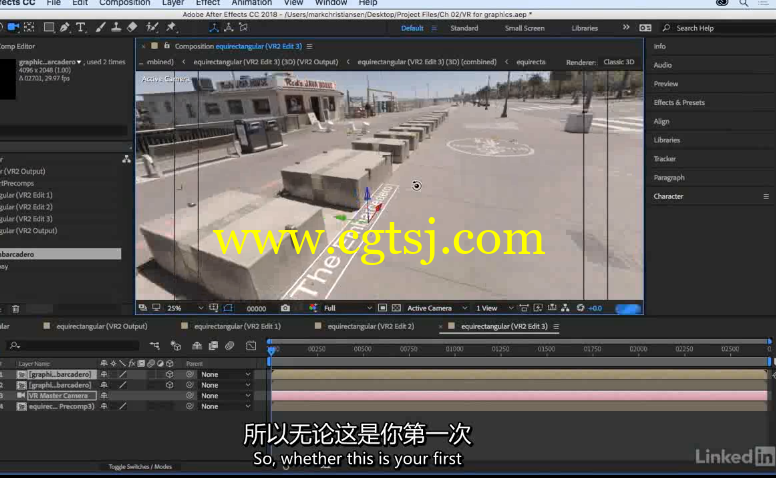This screenshot has width=776, height=478.
Task: Select the Brush tool
Action: 100,27
